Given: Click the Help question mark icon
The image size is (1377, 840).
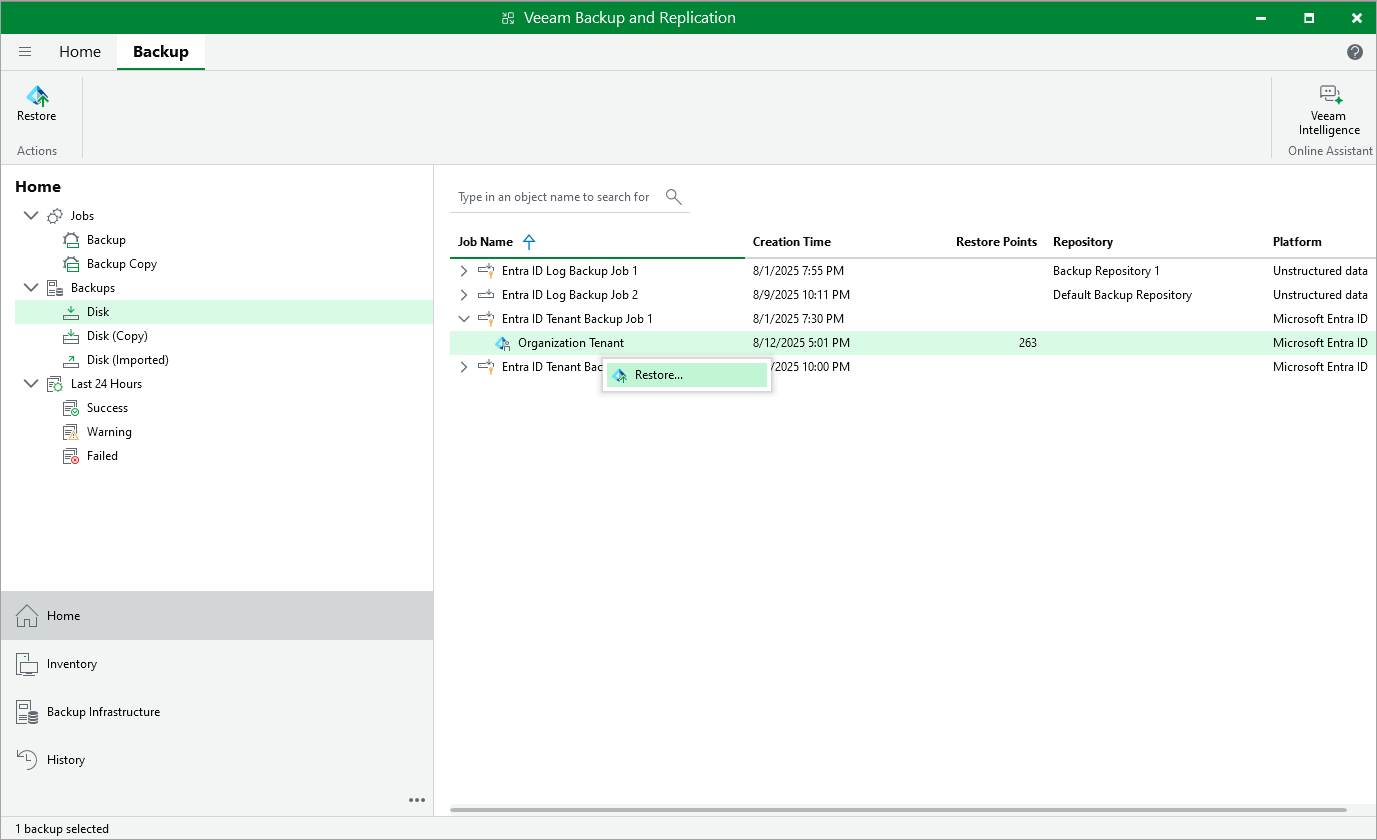Looking at the screenshot, I should pos(1355,51).
